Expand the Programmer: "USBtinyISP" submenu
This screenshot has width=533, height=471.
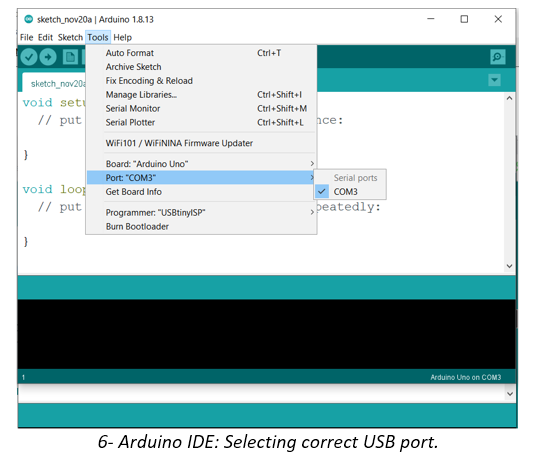(x=201, y=212)
